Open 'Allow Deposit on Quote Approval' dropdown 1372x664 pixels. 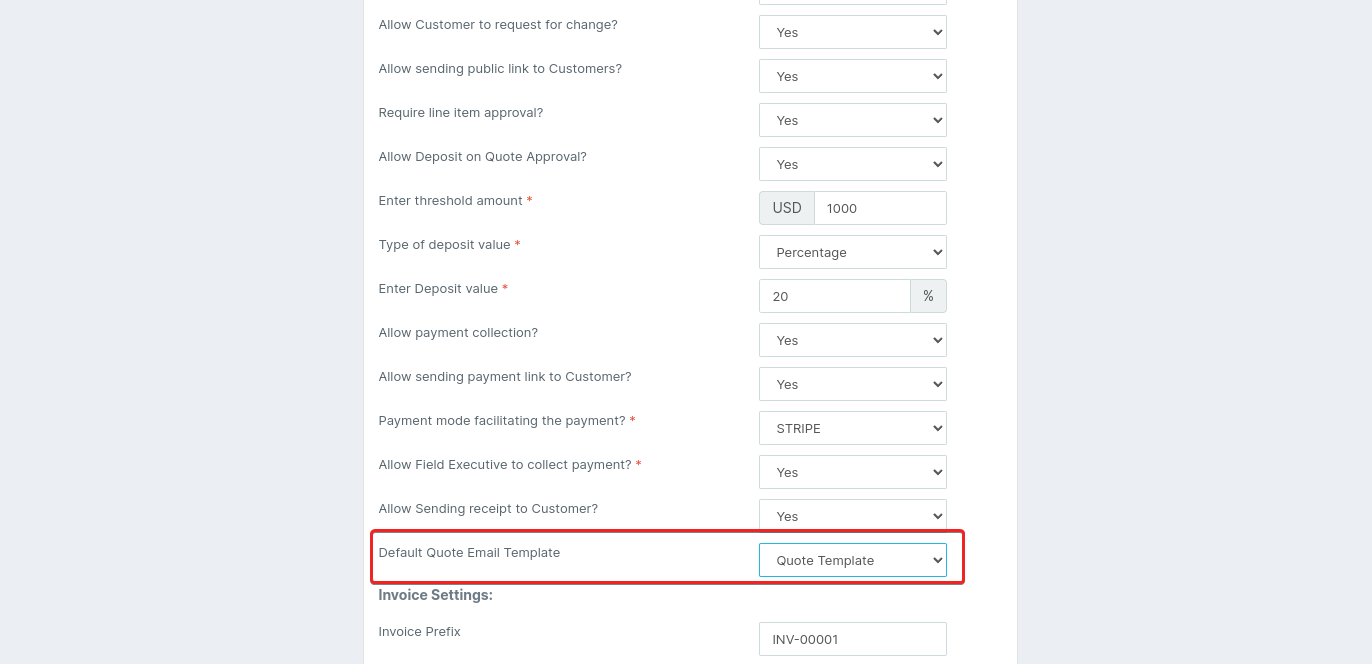(852, 164)
